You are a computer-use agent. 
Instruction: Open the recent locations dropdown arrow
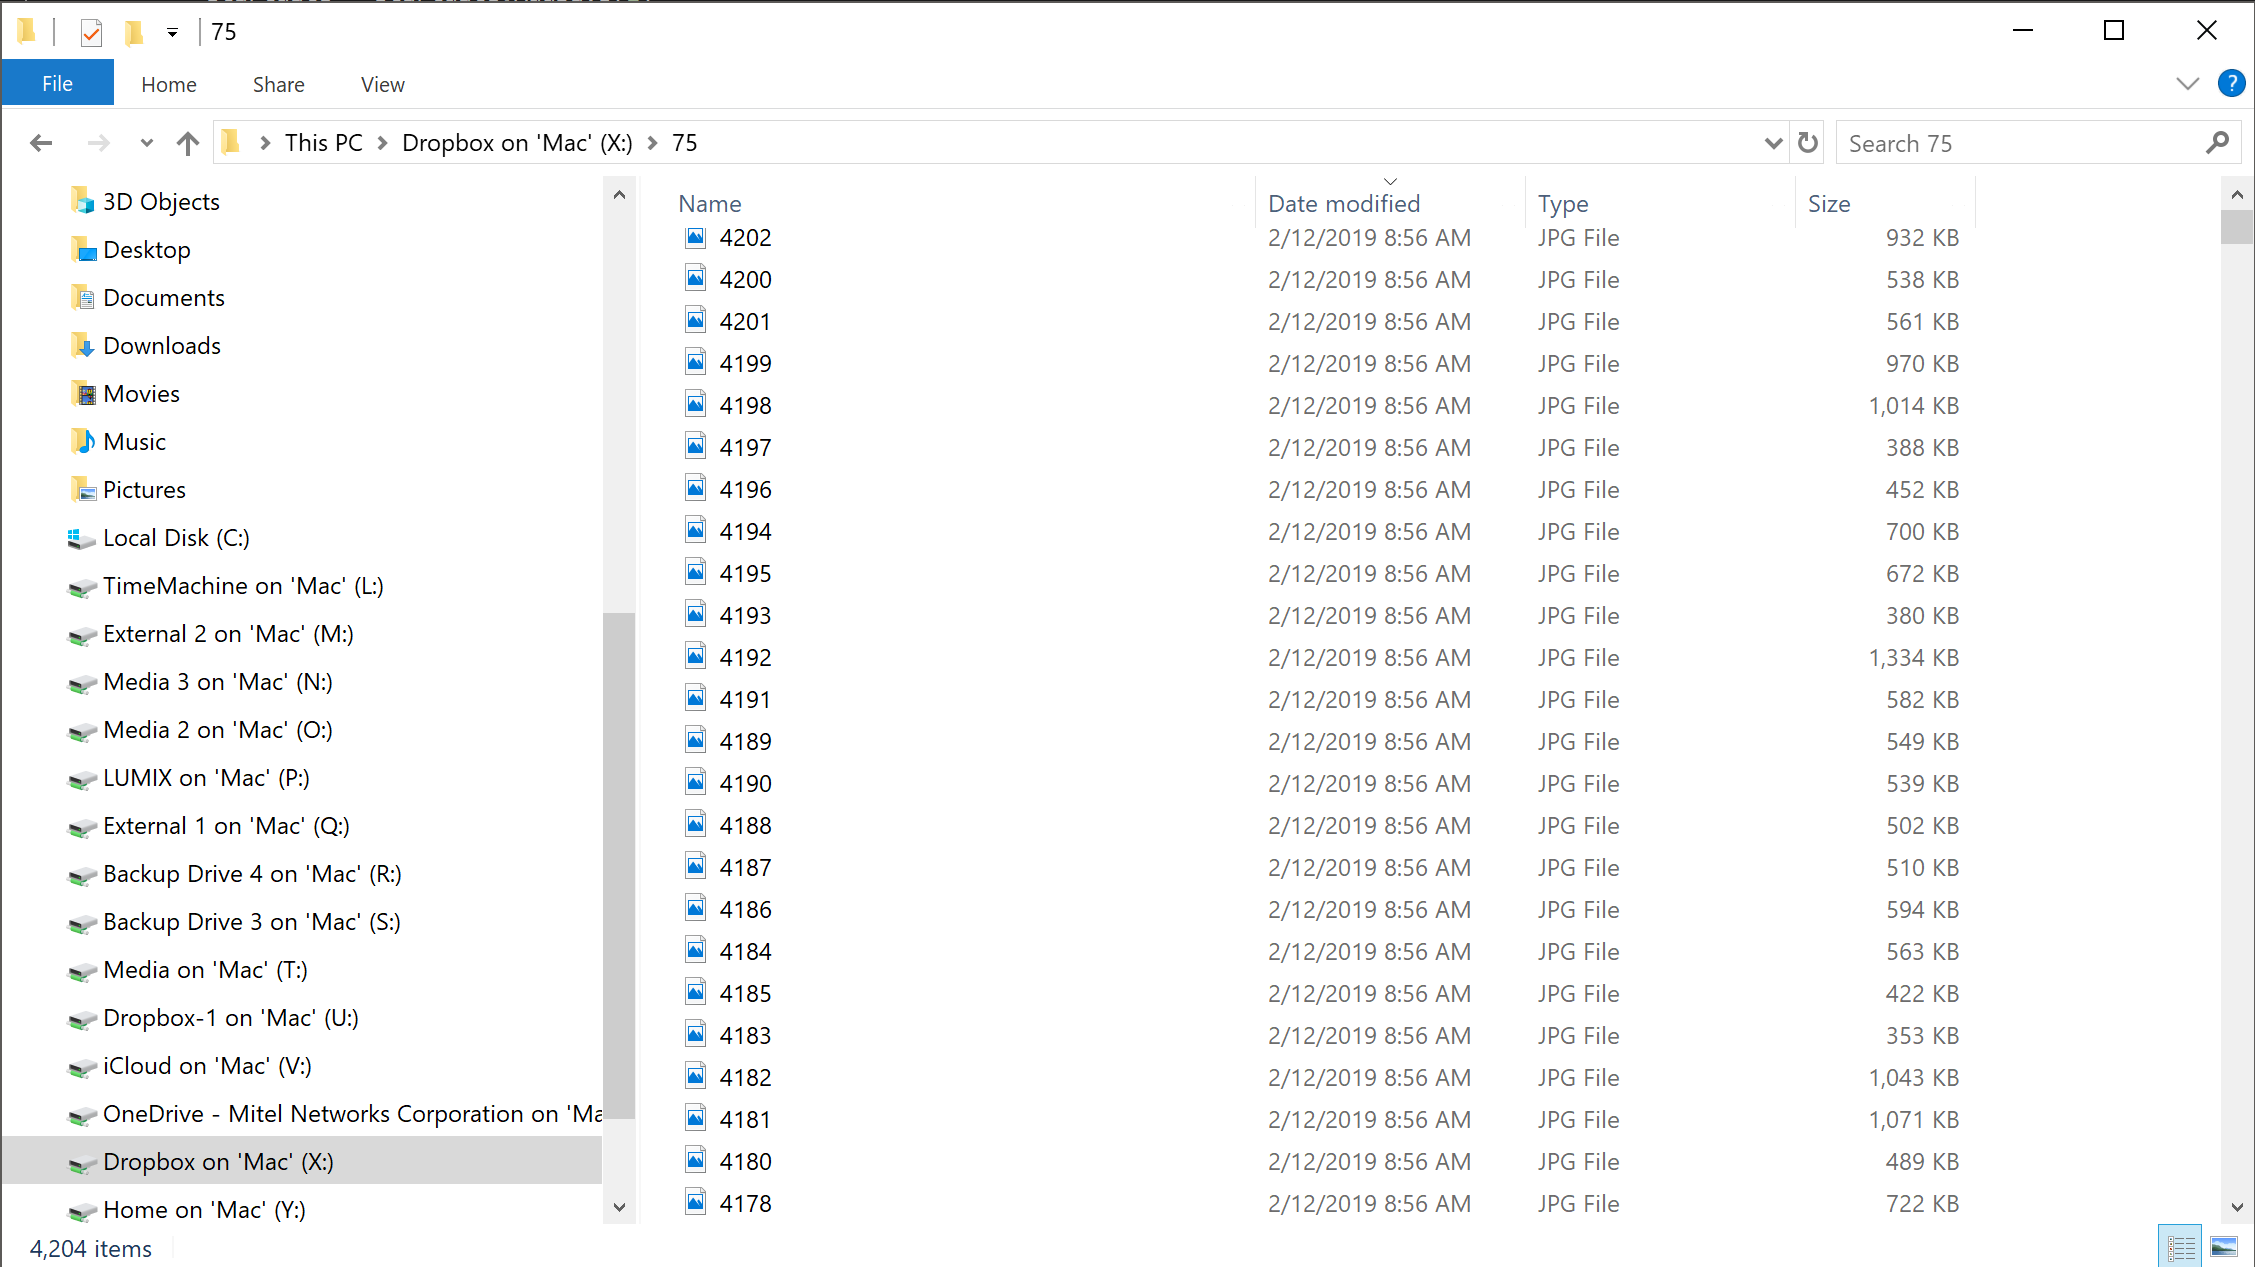(x=147, y=143)
